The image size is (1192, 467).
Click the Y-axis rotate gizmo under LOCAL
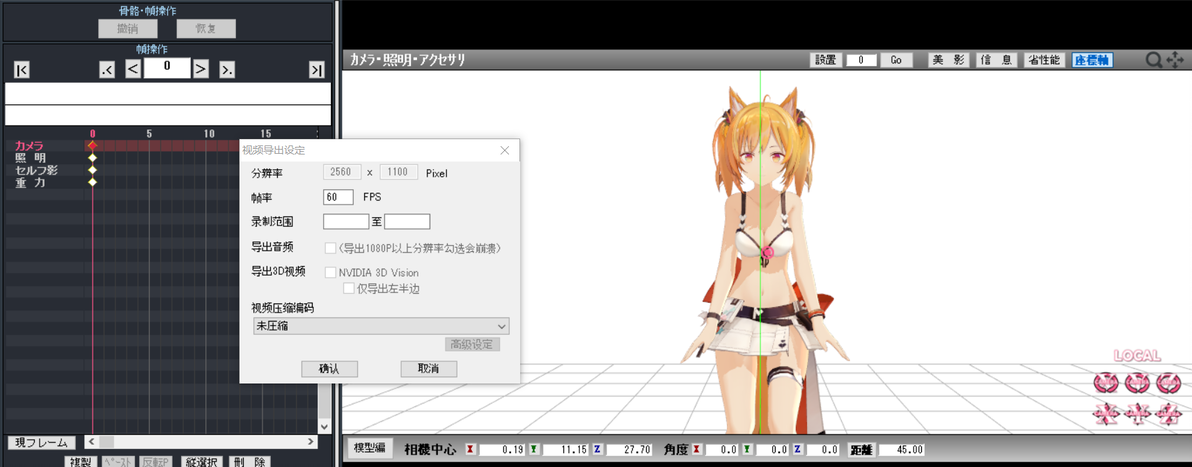(1137, 383)
